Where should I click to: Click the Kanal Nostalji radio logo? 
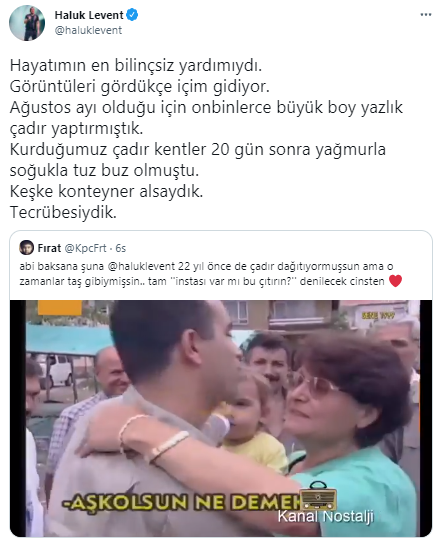click(318, 495)
